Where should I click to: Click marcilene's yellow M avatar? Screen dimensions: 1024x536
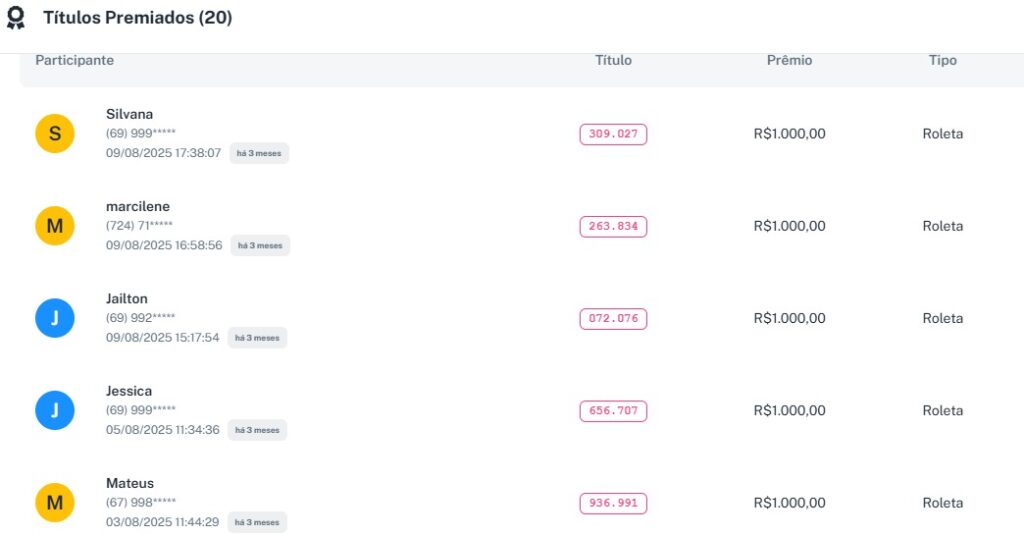[55, 226]
